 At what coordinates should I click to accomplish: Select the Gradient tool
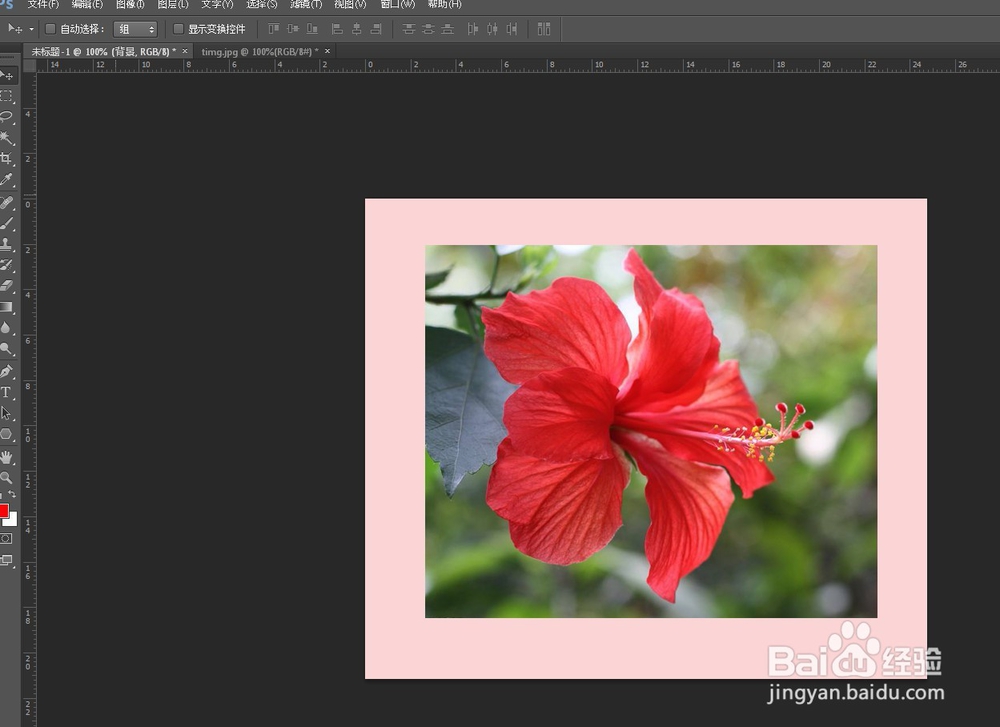point(6,307)
